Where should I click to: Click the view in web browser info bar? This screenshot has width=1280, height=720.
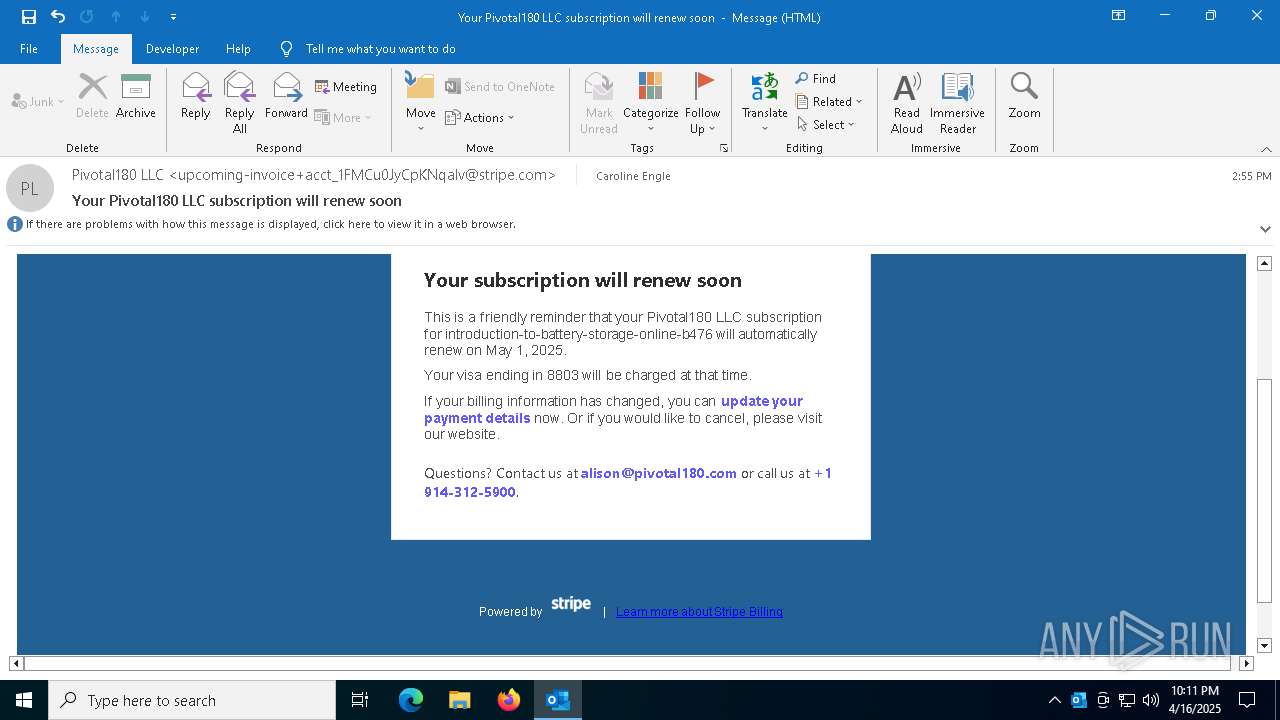[x=270, y=224]
